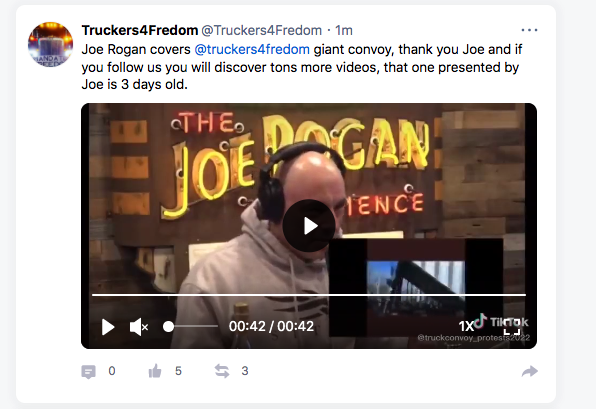Play video with the large center button
Image resolution: width=596 pixels, height=409 pixels.
click(x=309, y=226)
